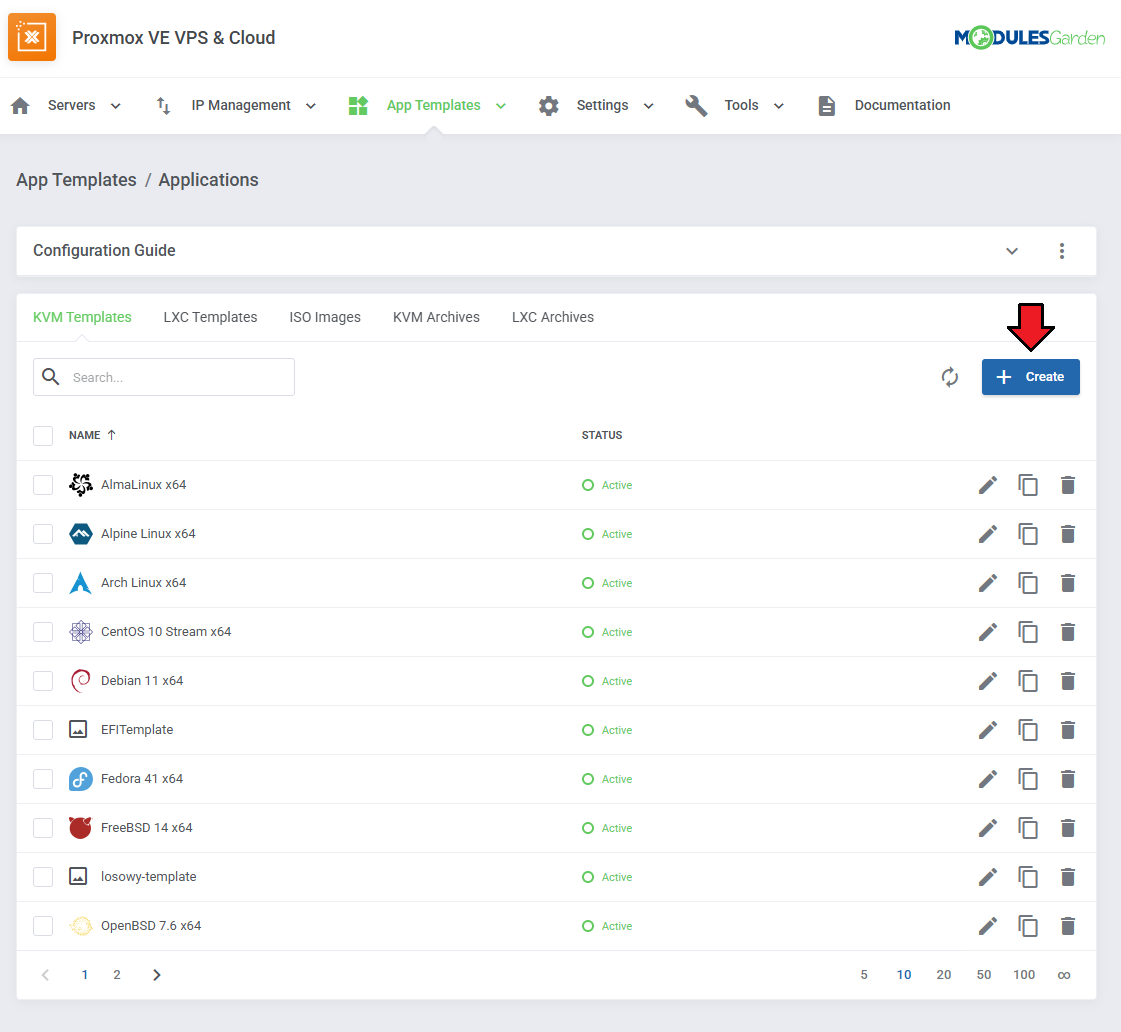The height and width of the screenshot is (1032, 1121).
Task: Switch to the LXC Templates tab
Action: point(210,317)
